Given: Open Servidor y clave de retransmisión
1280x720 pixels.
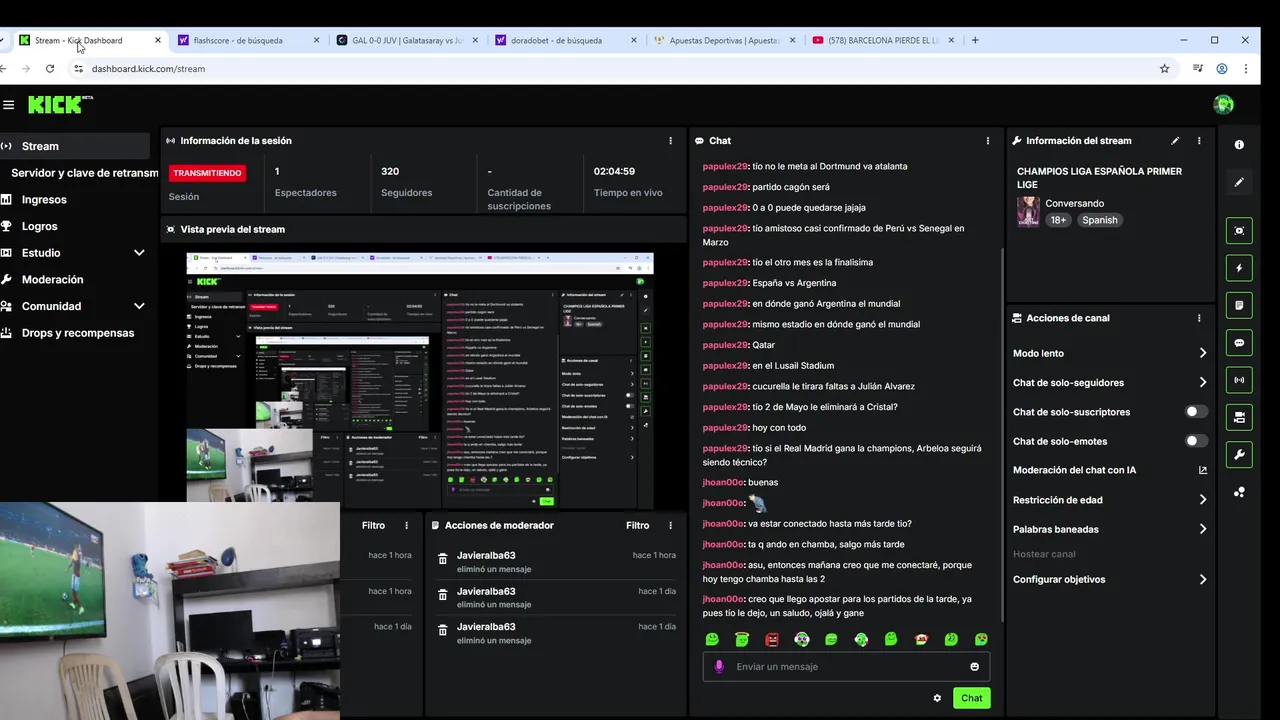Looking at the screenshot, I should (80, 173).
